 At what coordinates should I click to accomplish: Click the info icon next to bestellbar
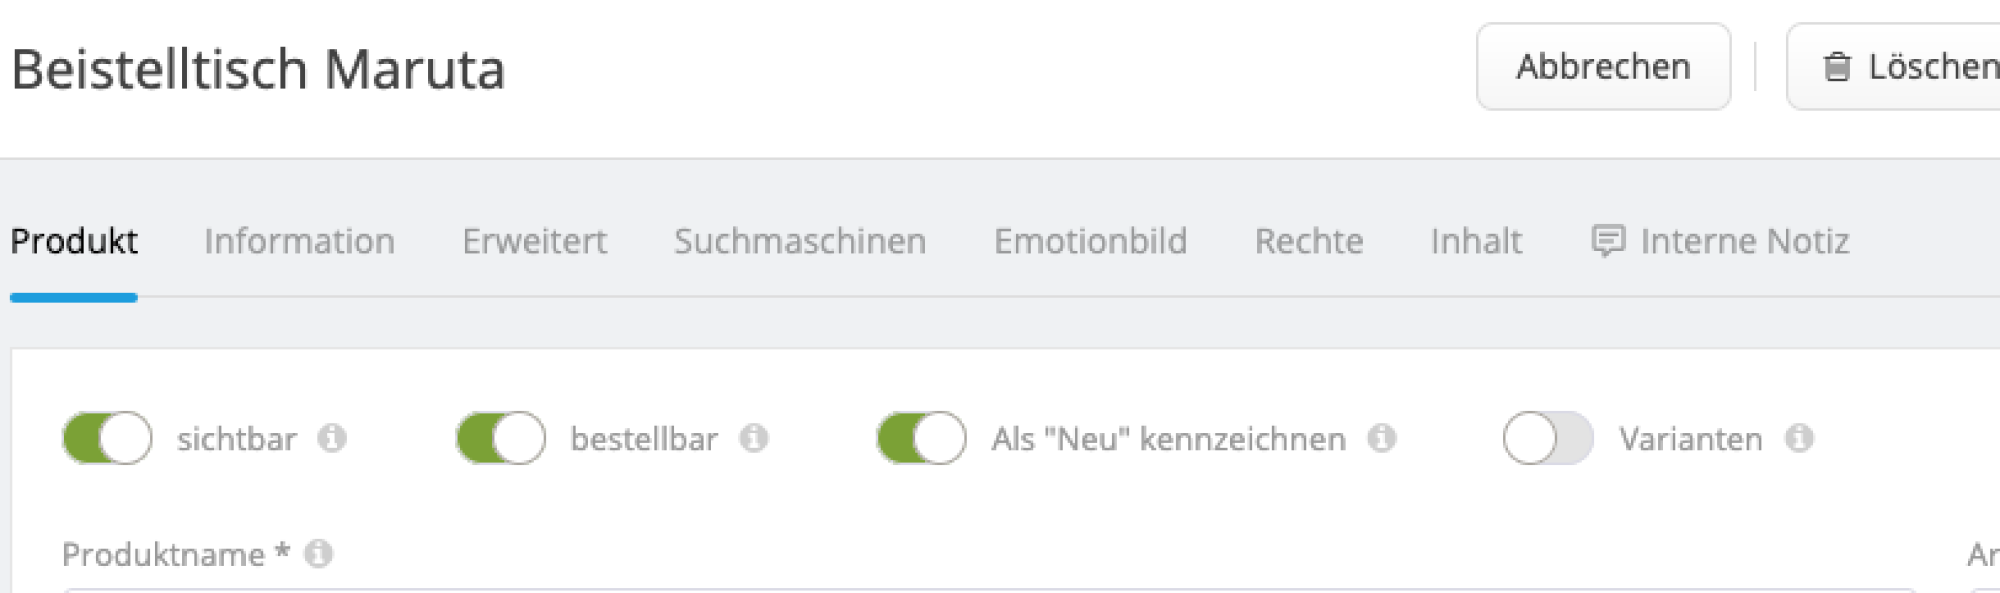click(753, 438)
